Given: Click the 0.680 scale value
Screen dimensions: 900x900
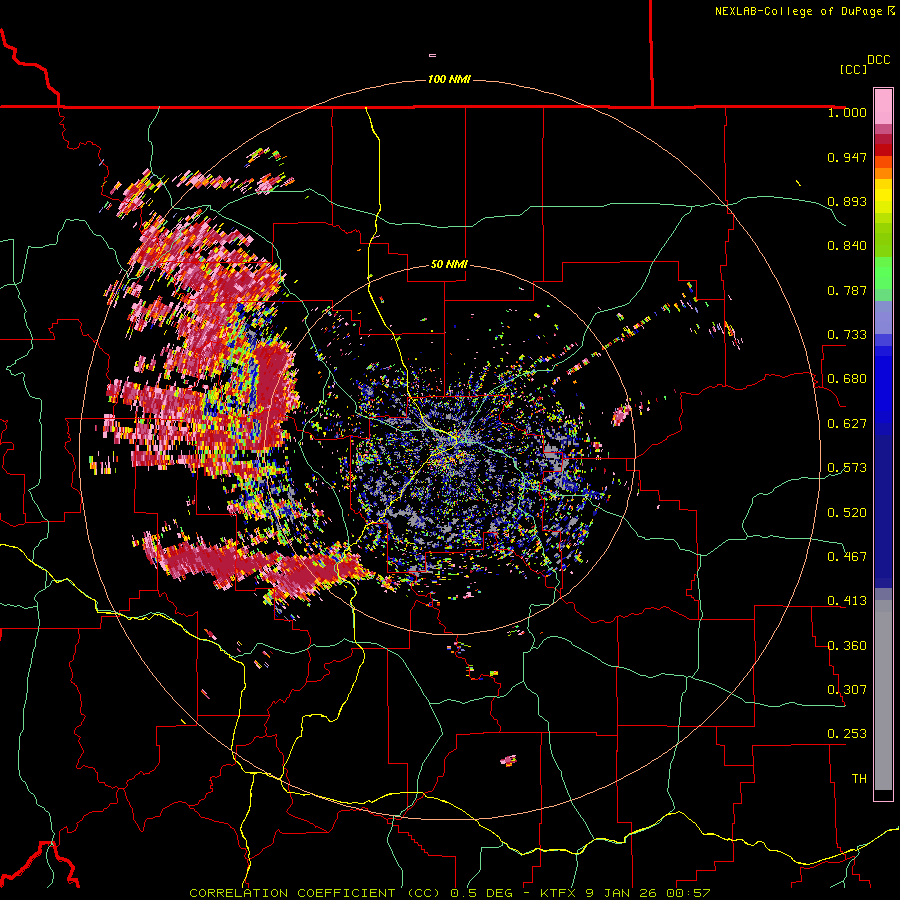Looking at the screenshot, I should pos(847,379).
